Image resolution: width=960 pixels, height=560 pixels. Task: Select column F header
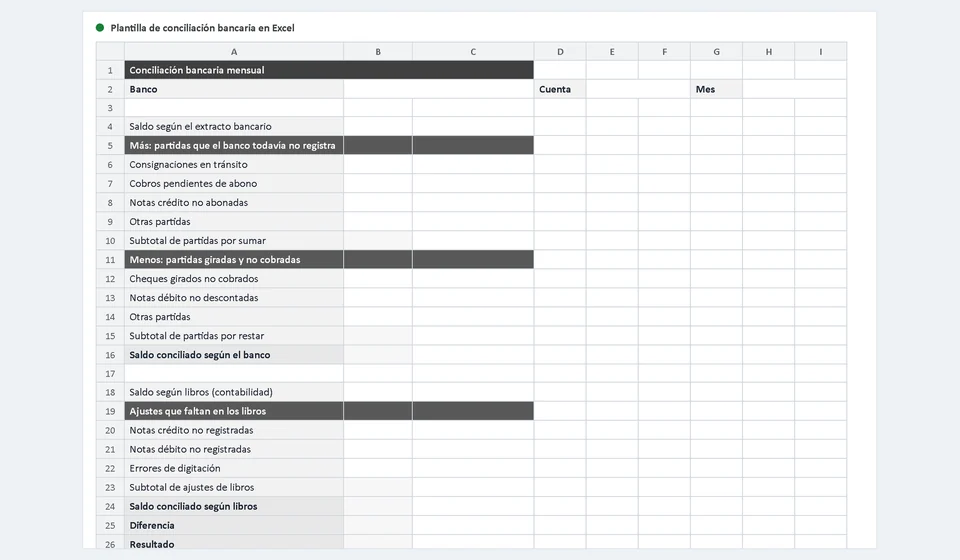[x=664, y=51]
